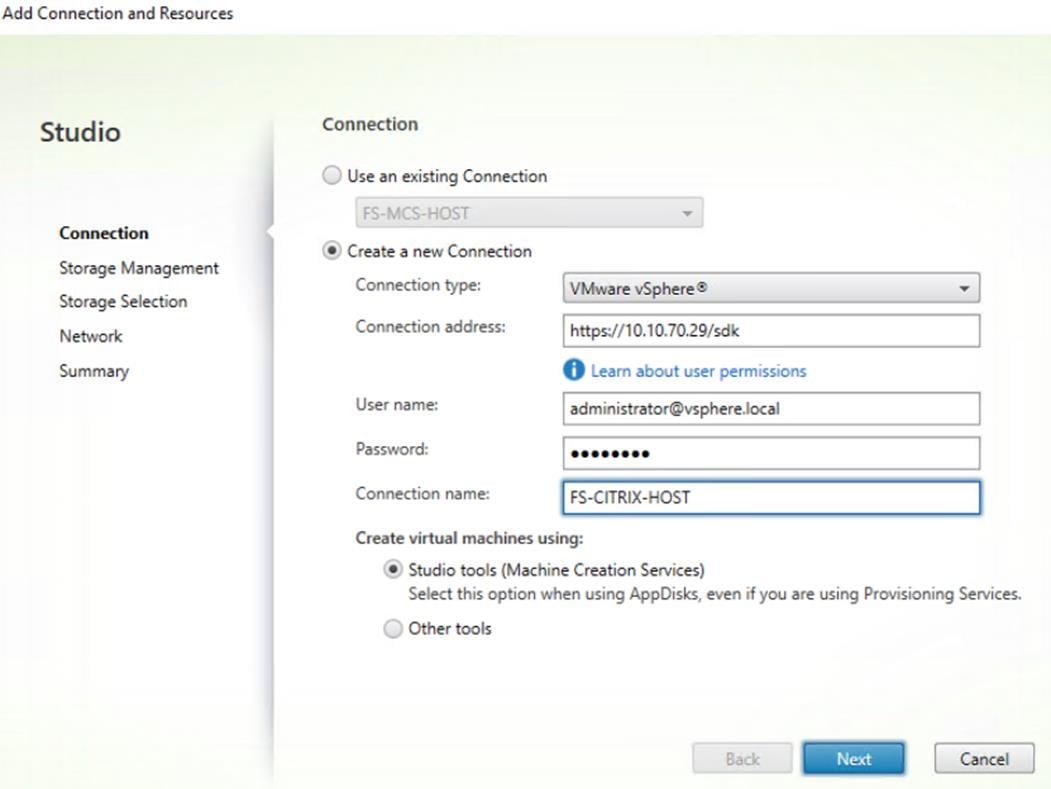Click the Next button
The image size is (1051, 789).
point(854,758)
